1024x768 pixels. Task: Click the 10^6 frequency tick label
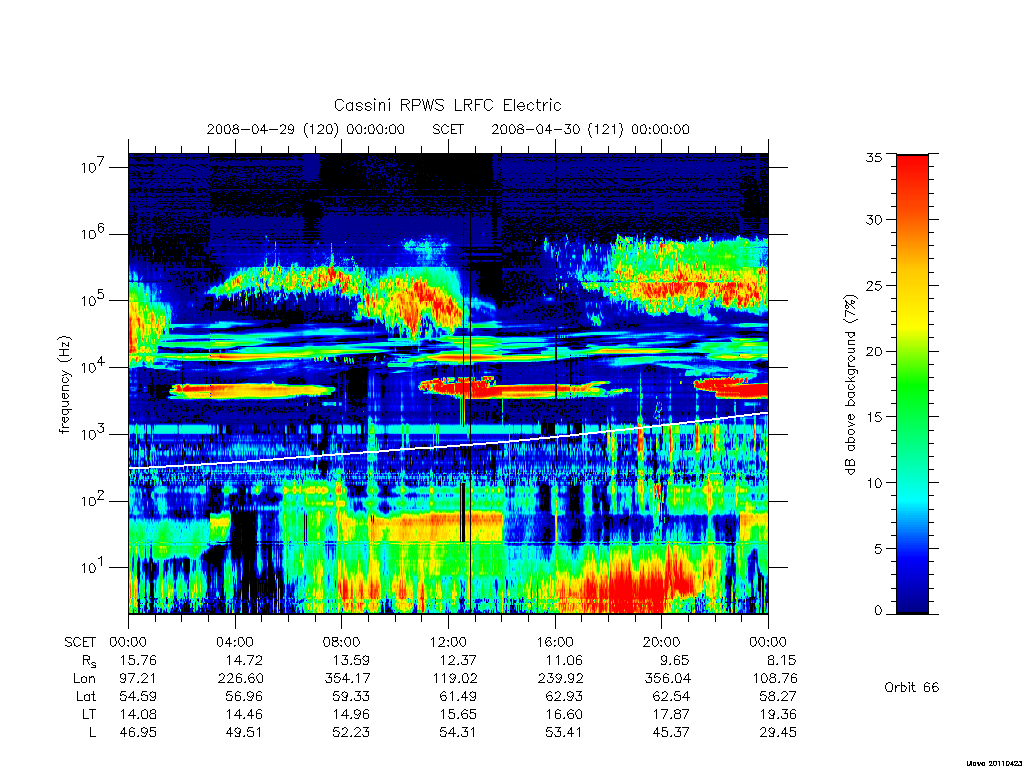[x=93, y=233]
